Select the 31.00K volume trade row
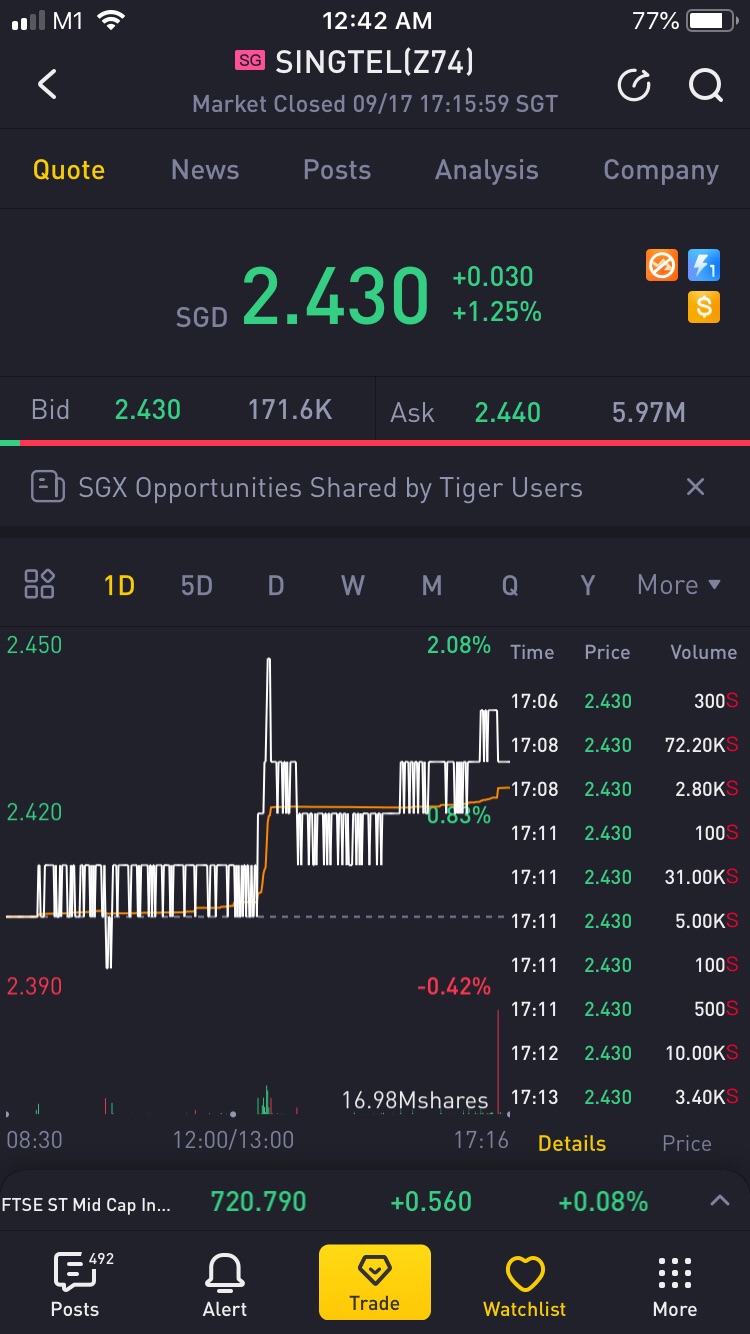The height and width of the screenshot is (1334, 750). (x=625, y=877)
